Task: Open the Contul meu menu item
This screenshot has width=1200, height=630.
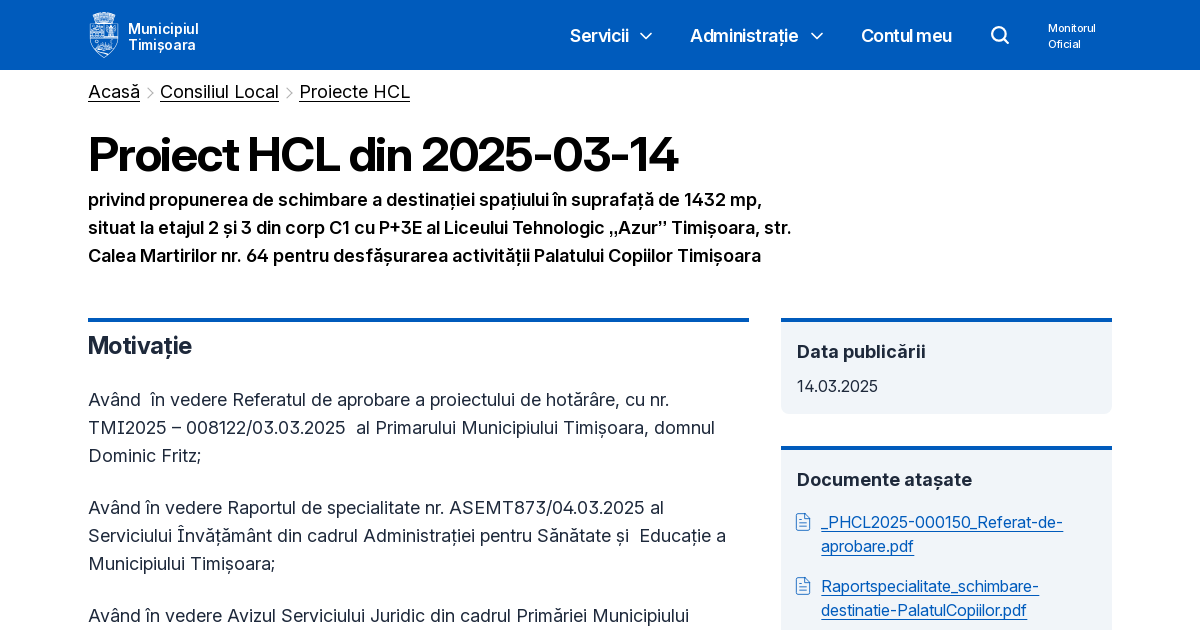Action: (906, 35)
